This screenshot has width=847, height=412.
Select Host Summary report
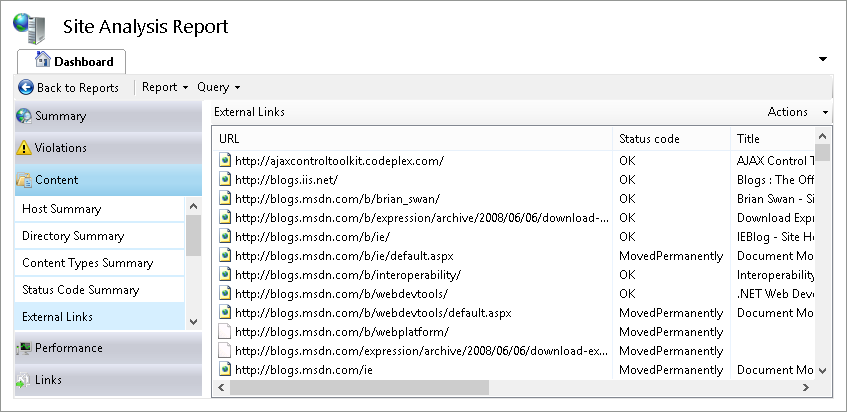[x=62, y=210]
